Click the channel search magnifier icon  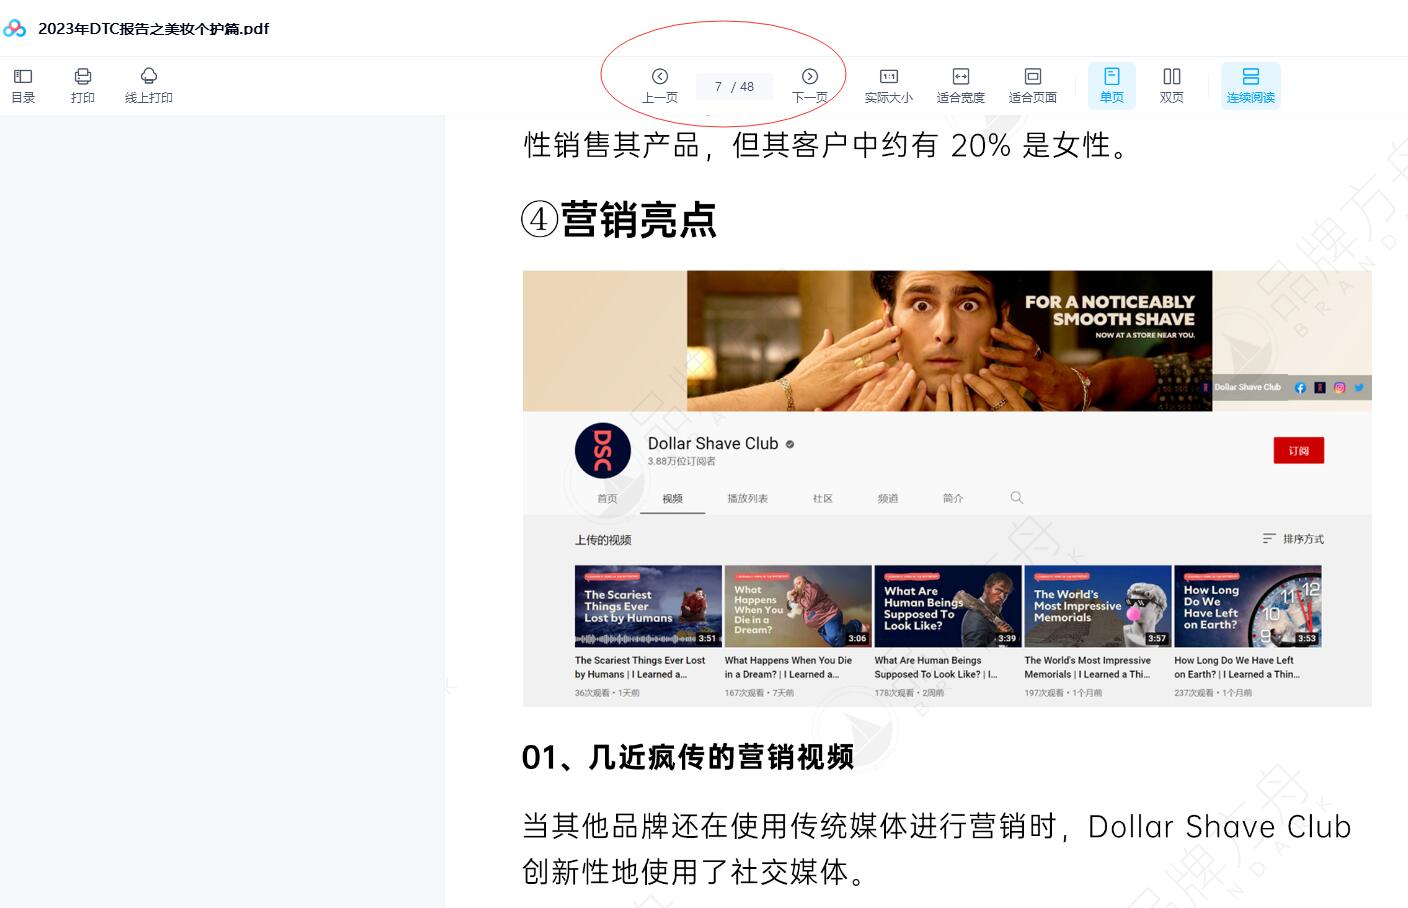click(1017, 497)
